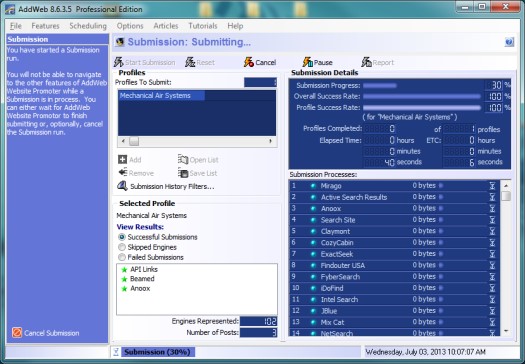The width and height of the screenshot is (525, 364).
Task: Open the Options menu
Action: pos(130,26)
